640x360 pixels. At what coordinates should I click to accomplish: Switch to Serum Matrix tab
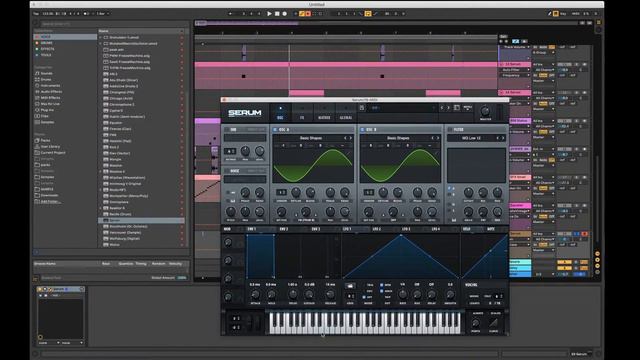click(324, 113)
